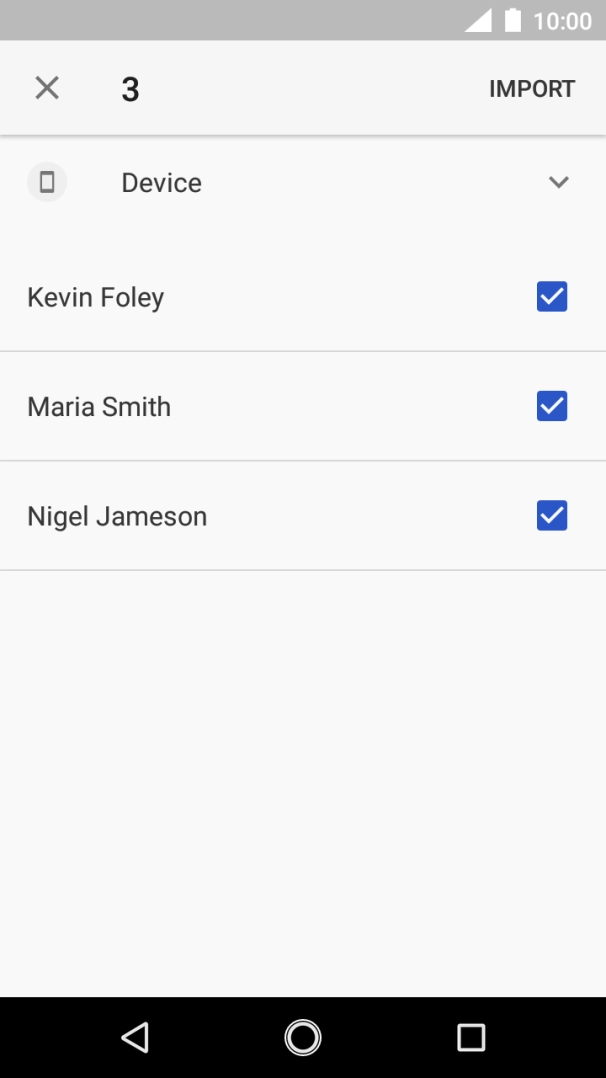Uncheck the Maria Smith checkbox

click(x=552, y=406)
